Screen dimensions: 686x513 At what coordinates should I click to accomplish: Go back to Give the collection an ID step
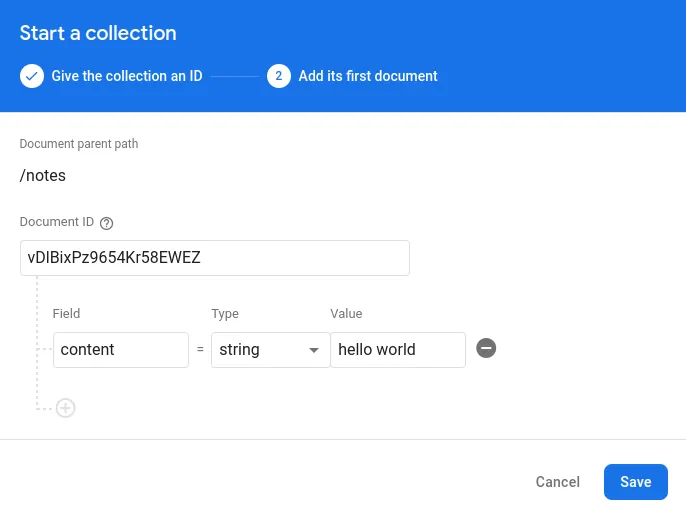coord(127,76)
